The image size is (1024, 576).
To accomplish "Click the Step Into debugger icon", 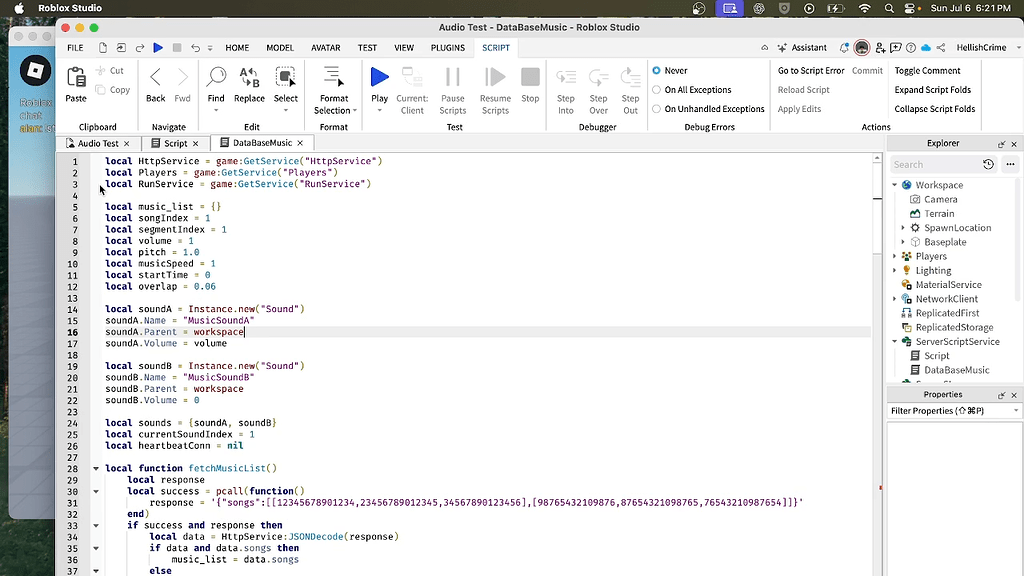I will pyautogui.click(x=566, y=78).
